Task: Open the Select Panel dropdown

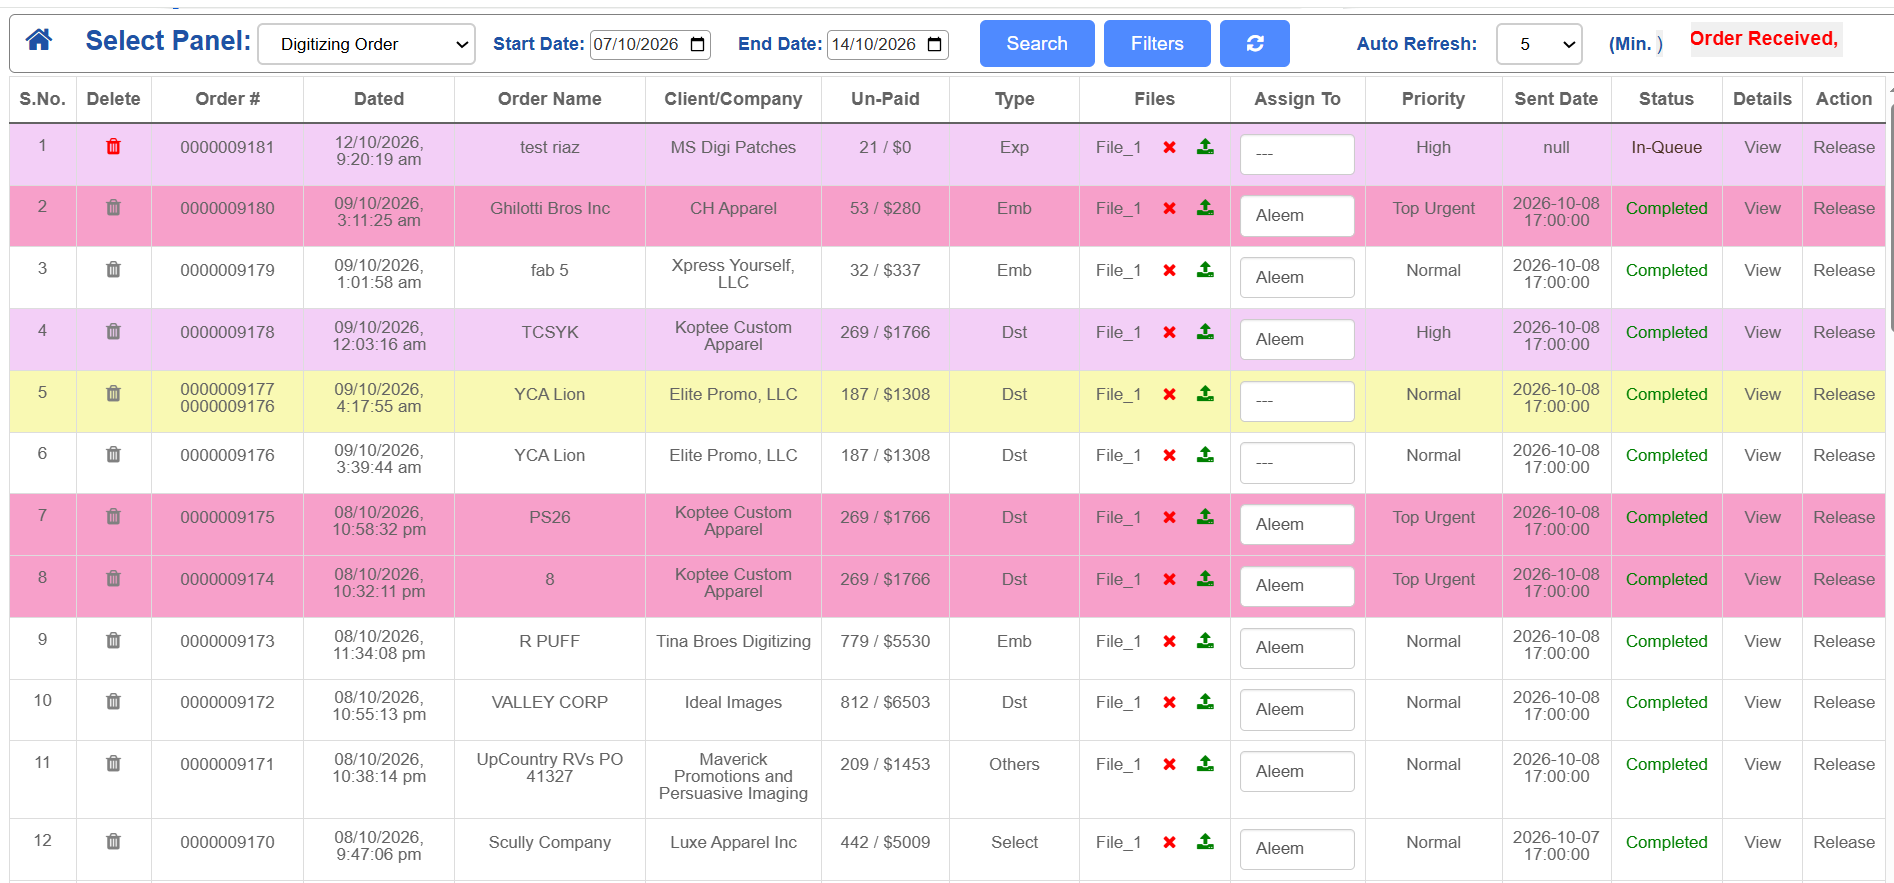Action: point(367,44)
